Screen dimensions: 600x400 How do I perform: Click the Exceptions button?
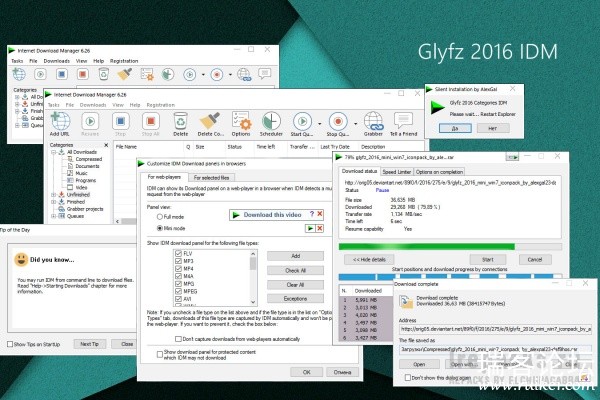(295, 299)
